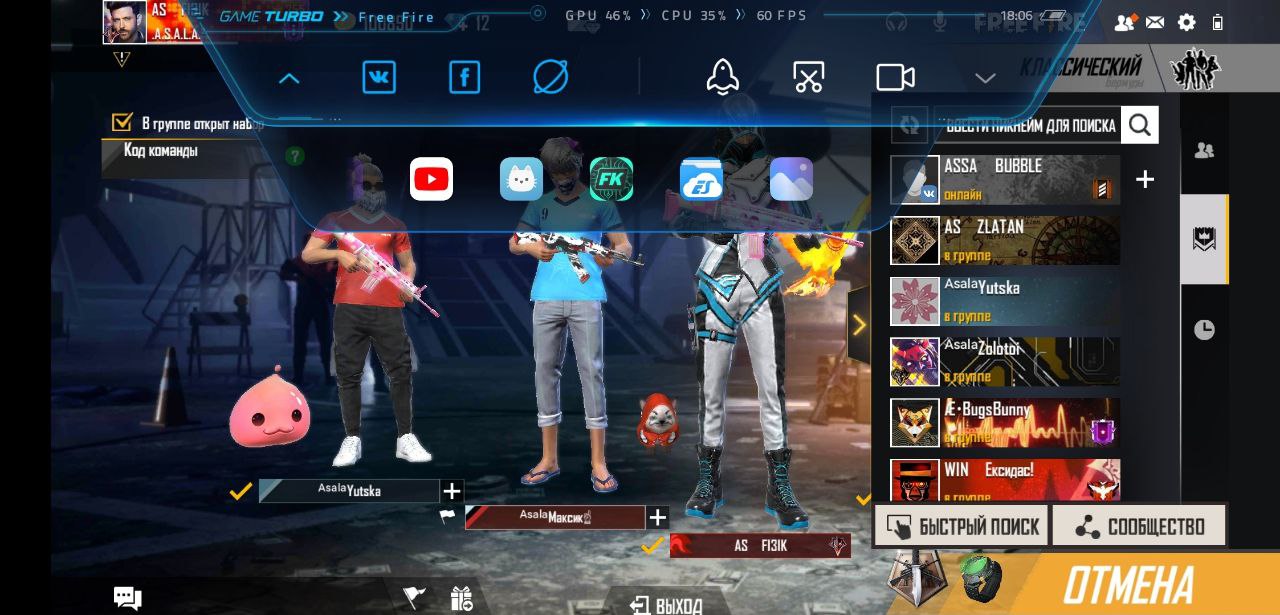Click the БЫСТРЫЙ ПОИСК button
The width and height of the screenshot is (1280, 615).
click(962, 526)
